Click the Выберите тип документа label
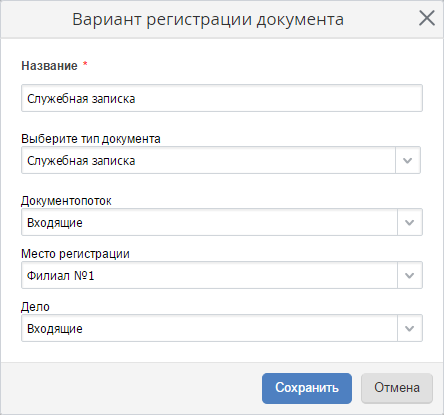This screenshot has width=444, height=415. point(91,139)
